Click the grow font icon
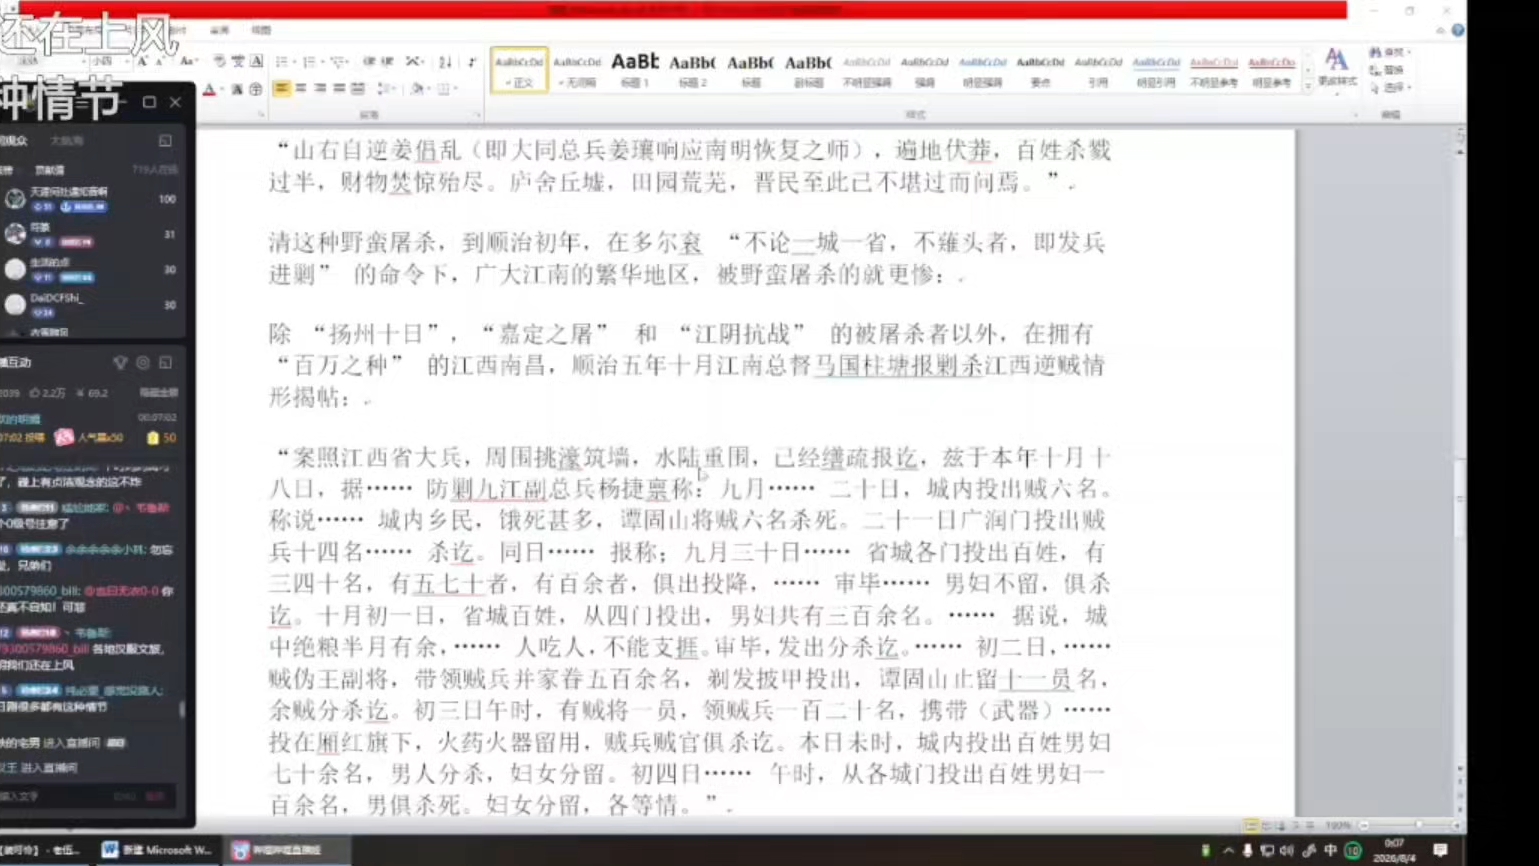Screen dimensions: 1539x866 click(142, 62)
